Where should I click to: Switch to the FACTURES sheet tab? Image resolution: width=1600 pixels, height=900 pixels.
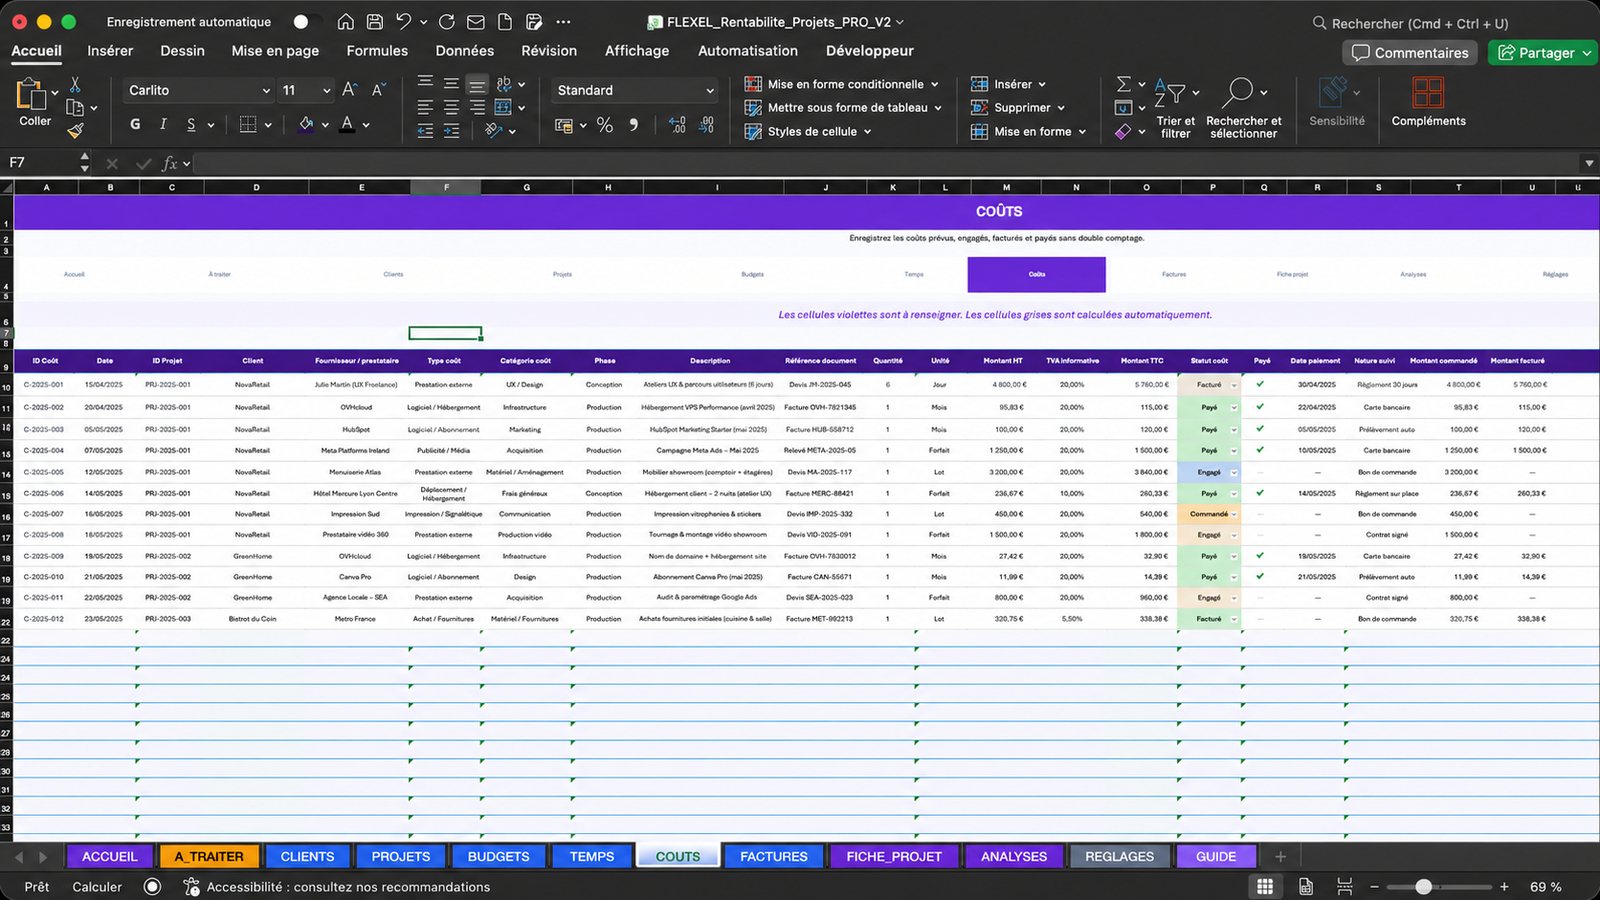click(x=773, y=856)
